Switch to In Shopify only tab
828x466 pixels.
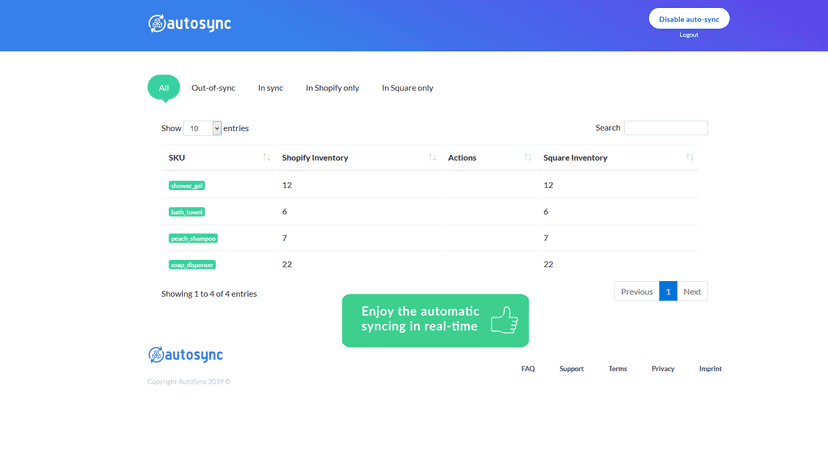(x=332, y=88)
